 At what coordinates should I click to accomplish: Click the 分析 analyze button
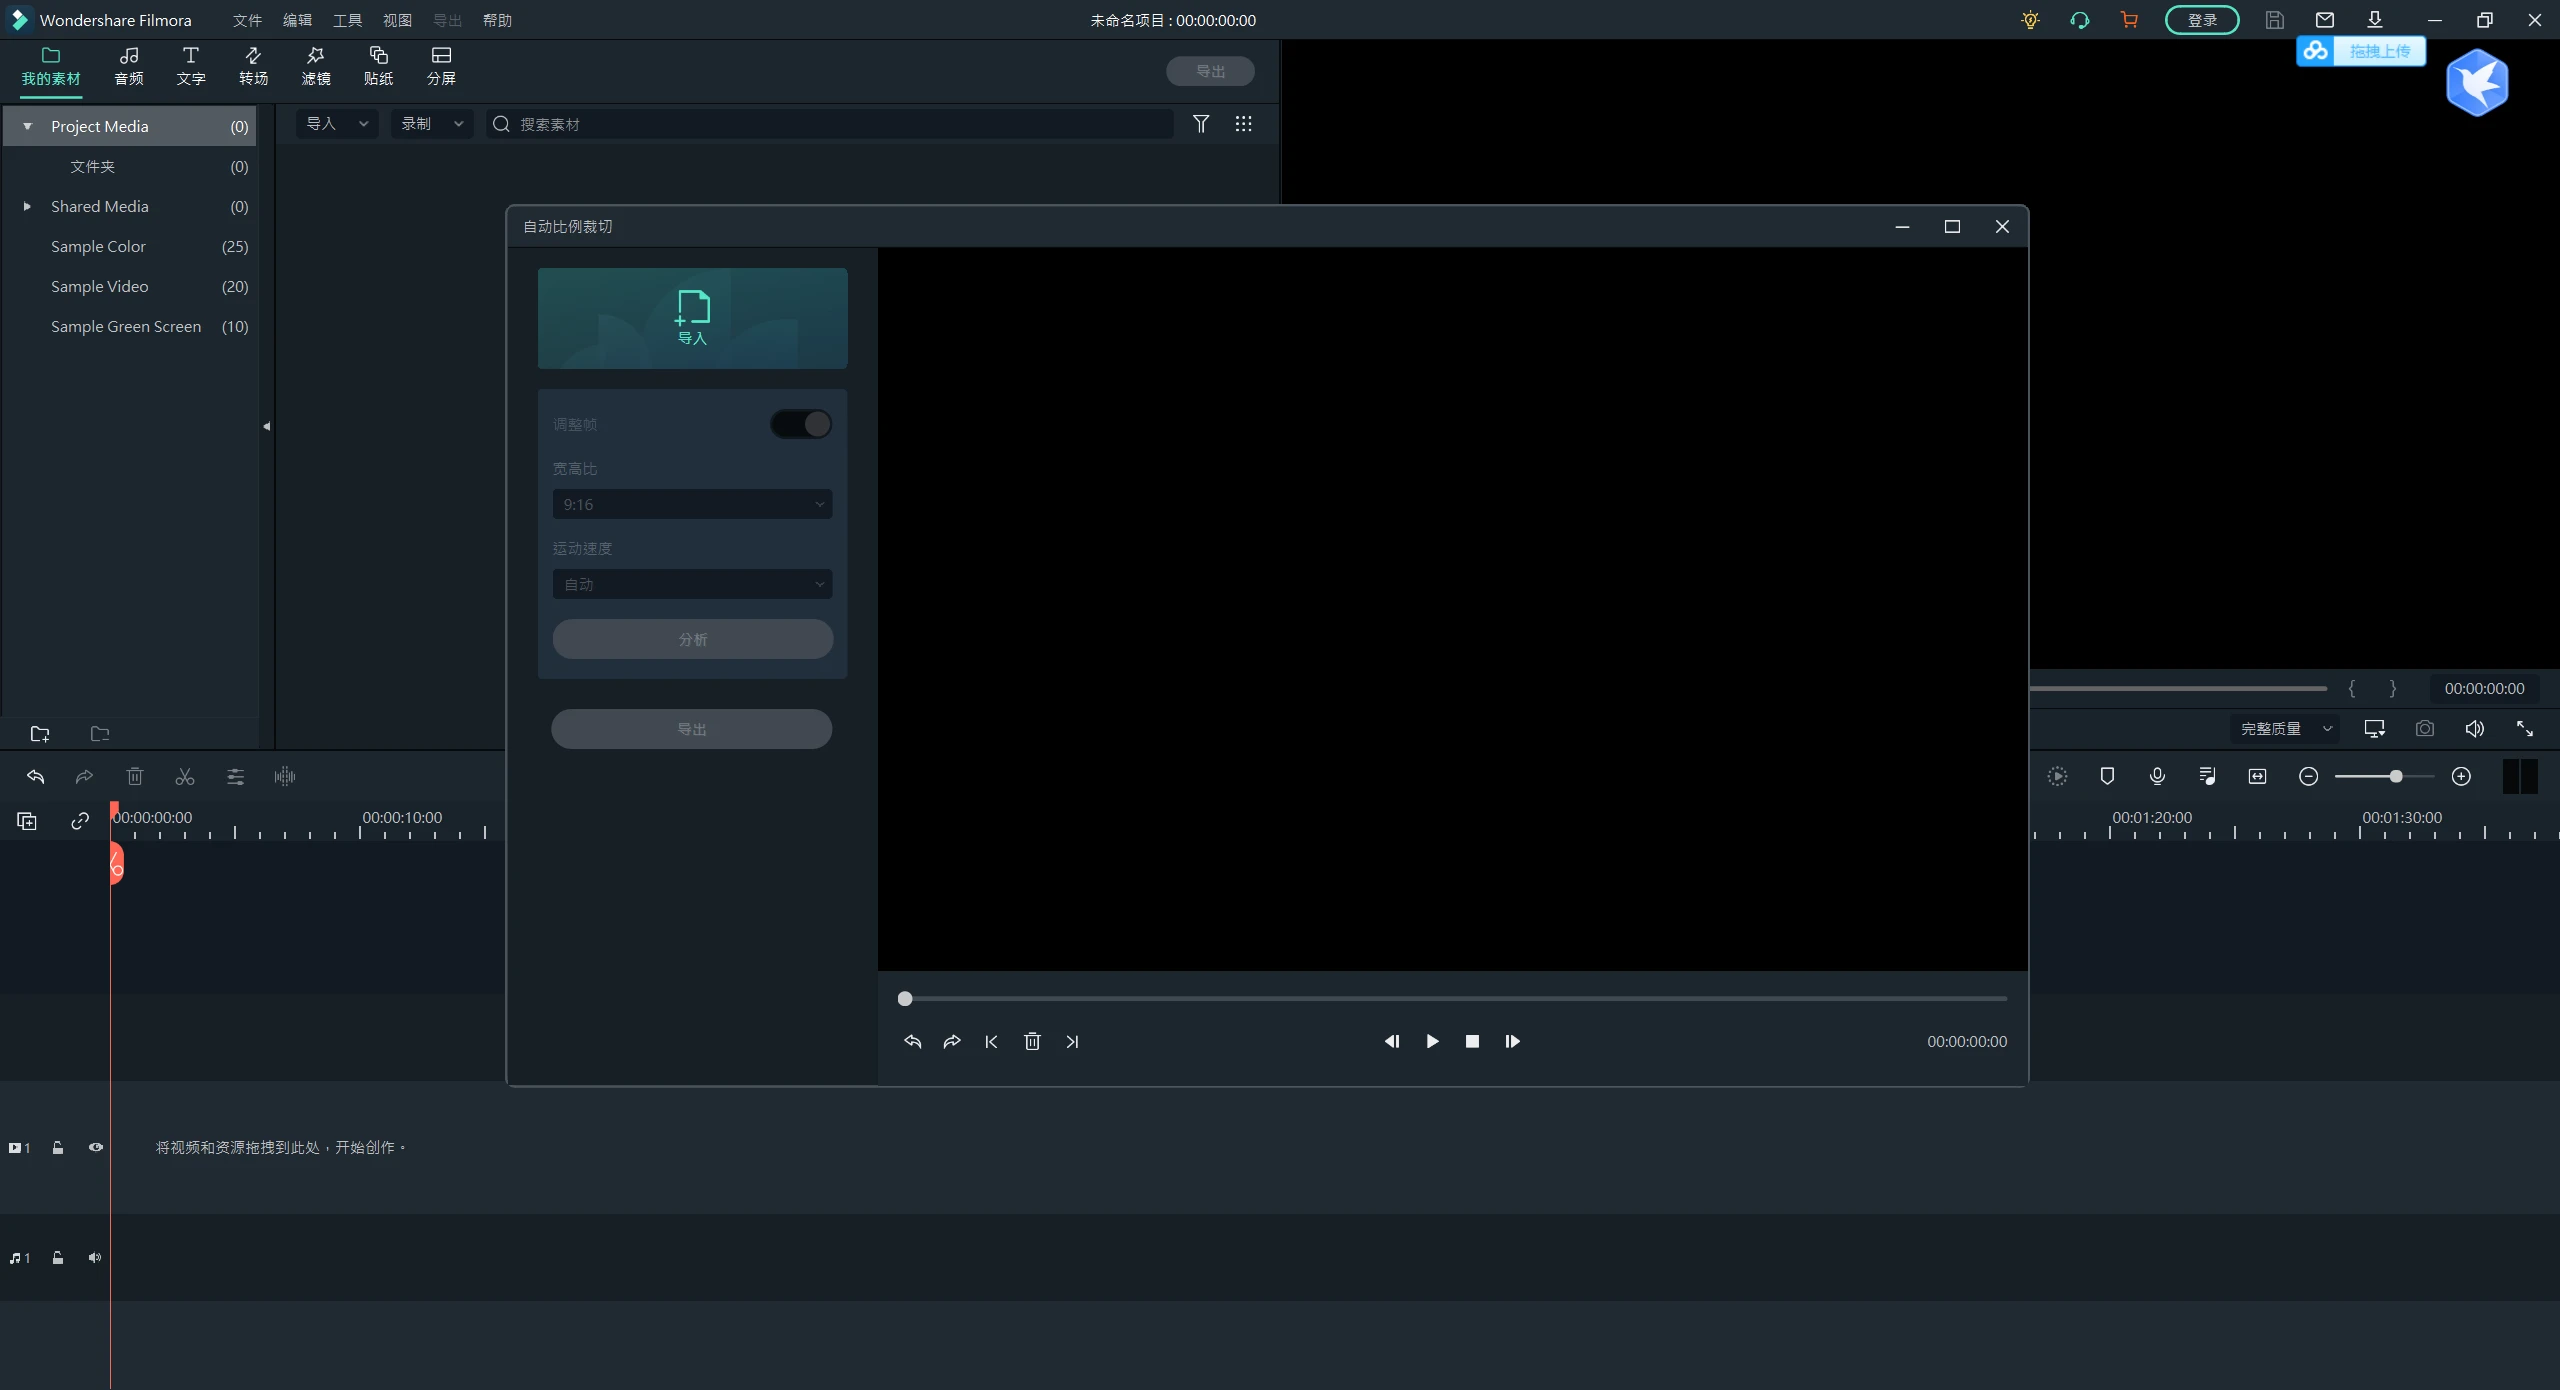pyautogui.click(x=692, y=639)
